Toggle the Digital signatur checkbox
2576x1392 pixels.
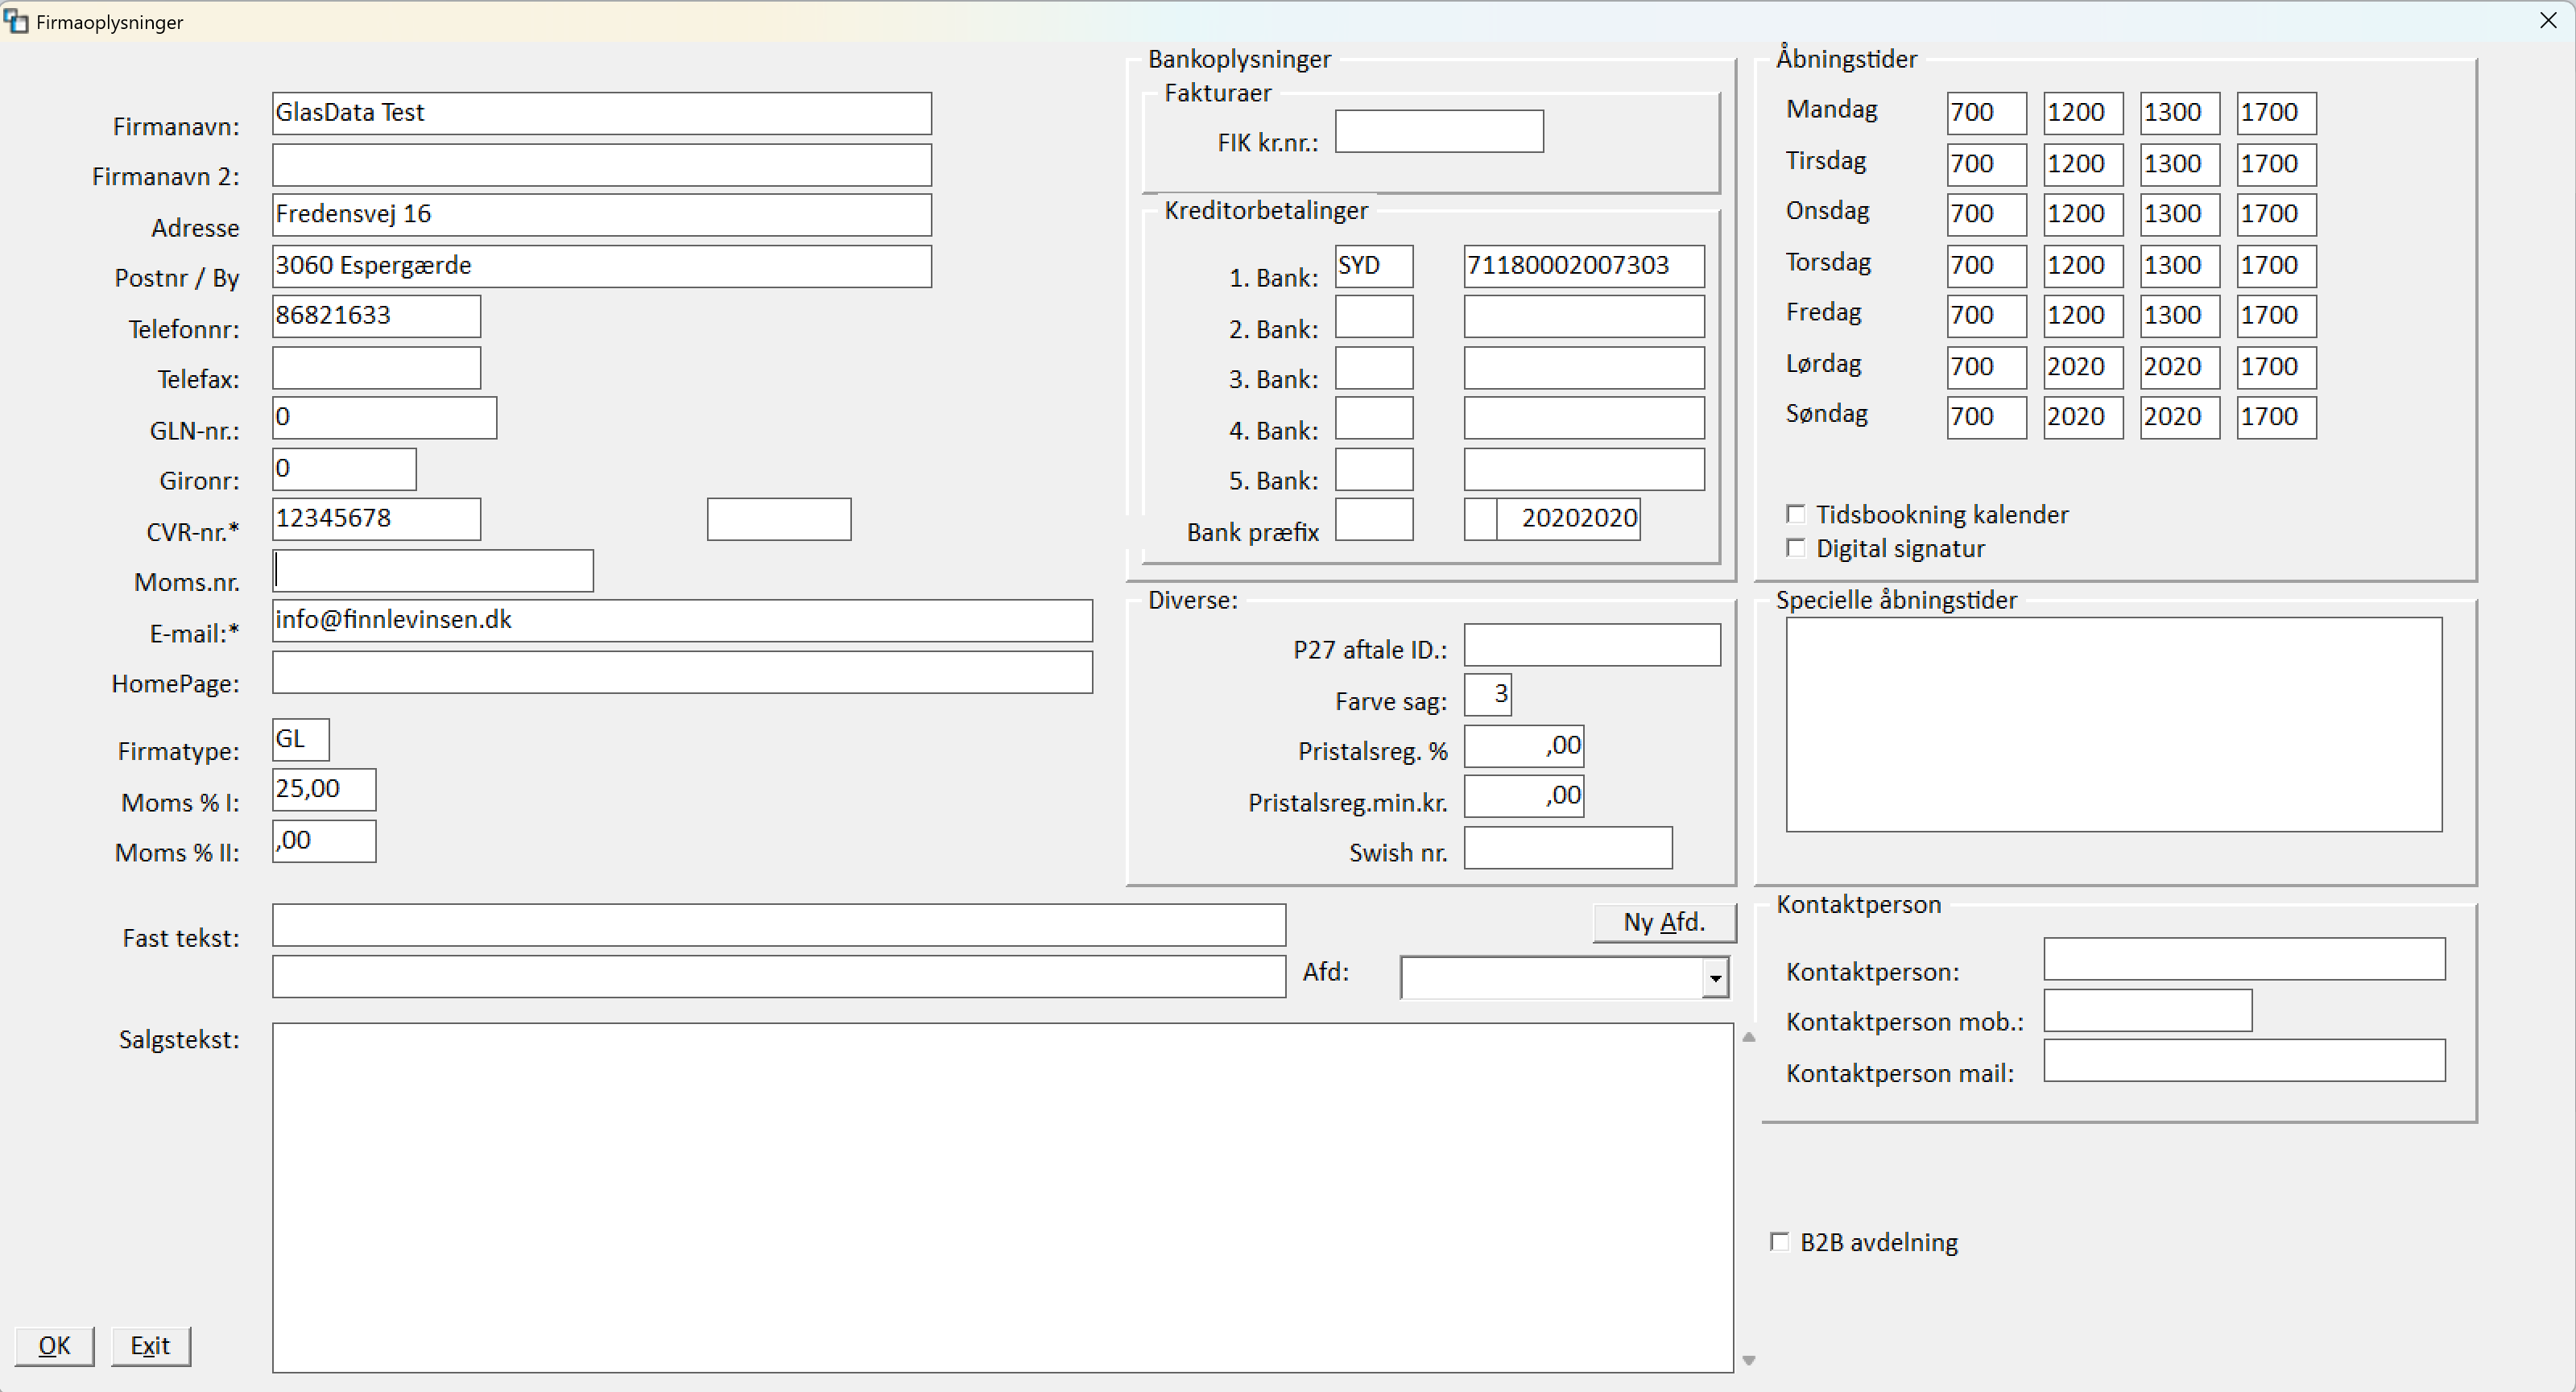tap(1796, 548)
